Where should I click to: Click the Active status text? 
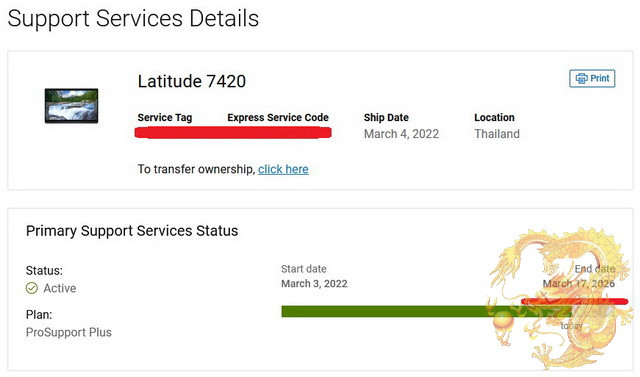60,288
